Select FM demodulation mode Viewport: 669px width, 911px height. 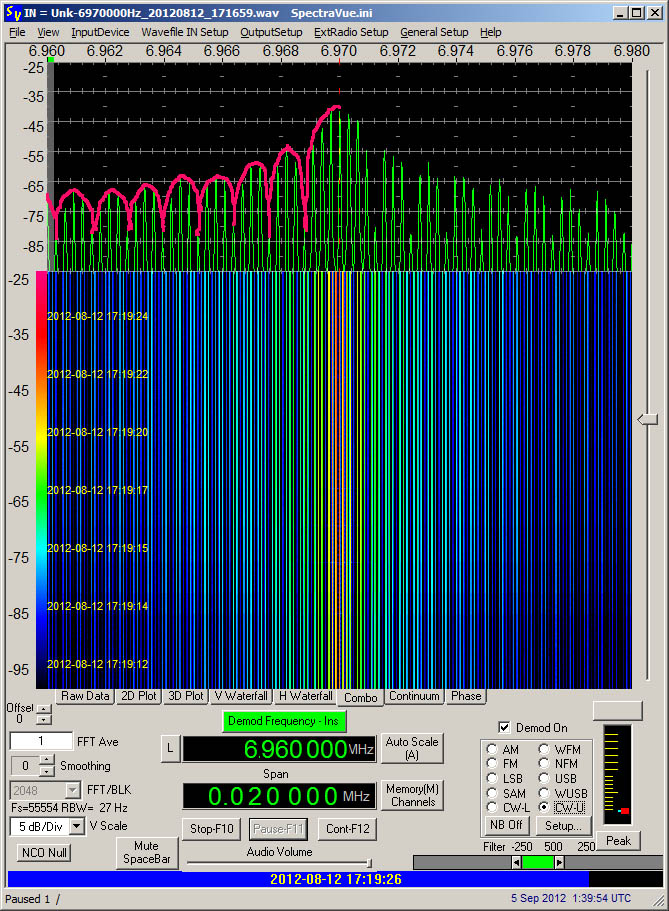[x=492, y=763]
